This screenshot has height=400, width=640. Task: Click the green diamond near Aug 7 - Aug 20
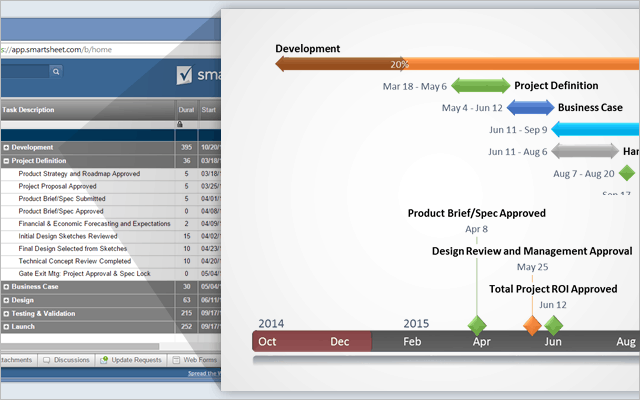[627, 172]
